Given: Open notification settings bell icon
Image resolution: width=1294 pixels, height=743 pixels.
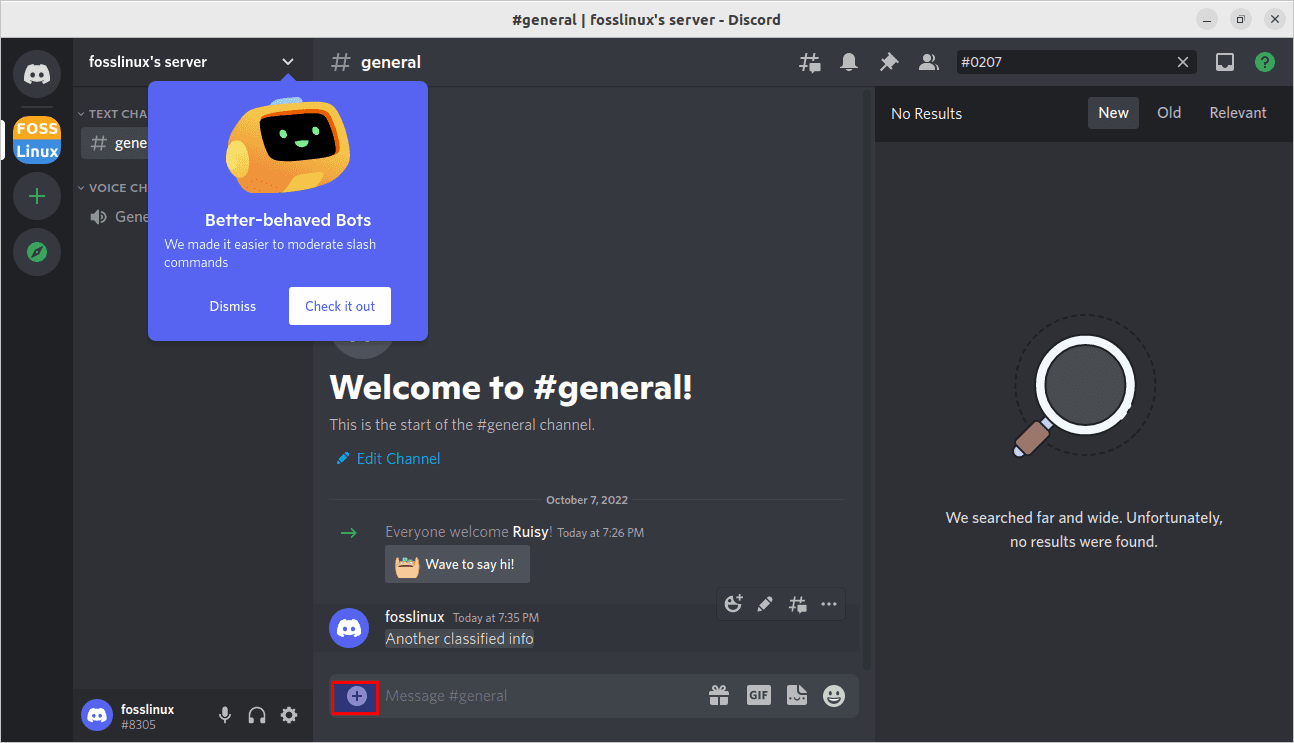Looking at the screenshot, I should pyautogui.click(x=849, y=62).
